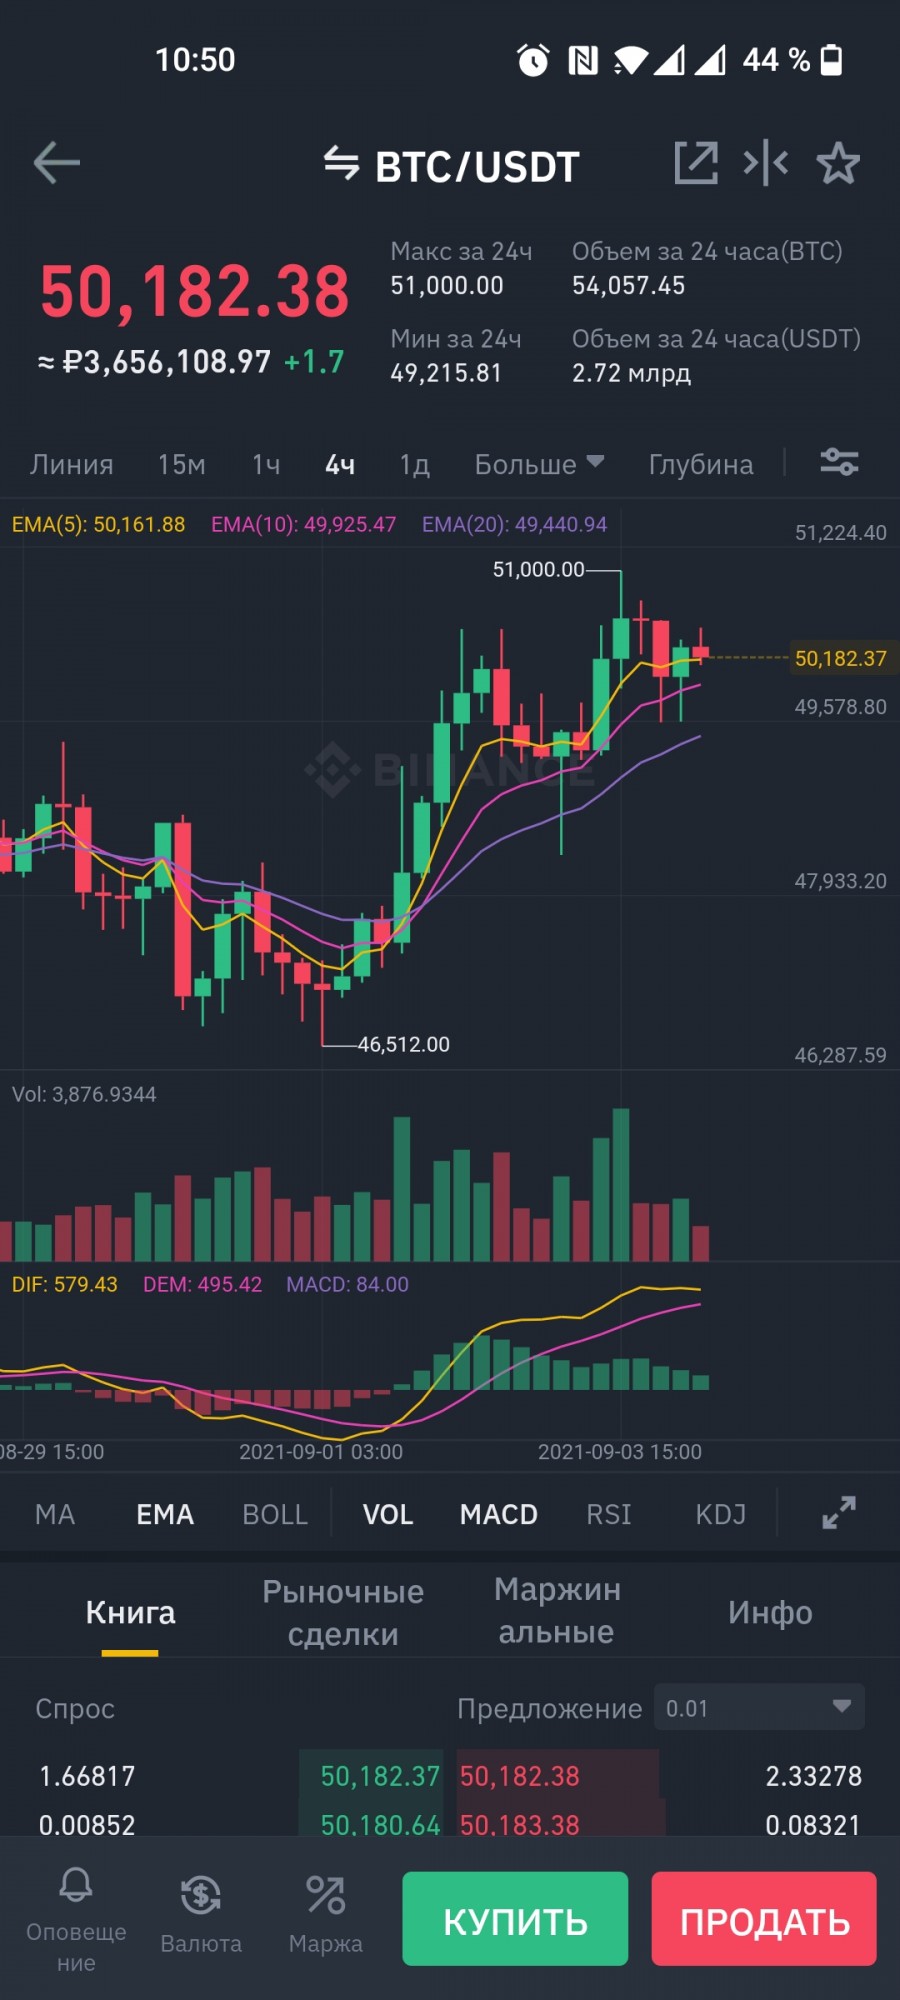
Task: Switch to the Рыночные сделки tab
Action: (x=343, y=1612)
